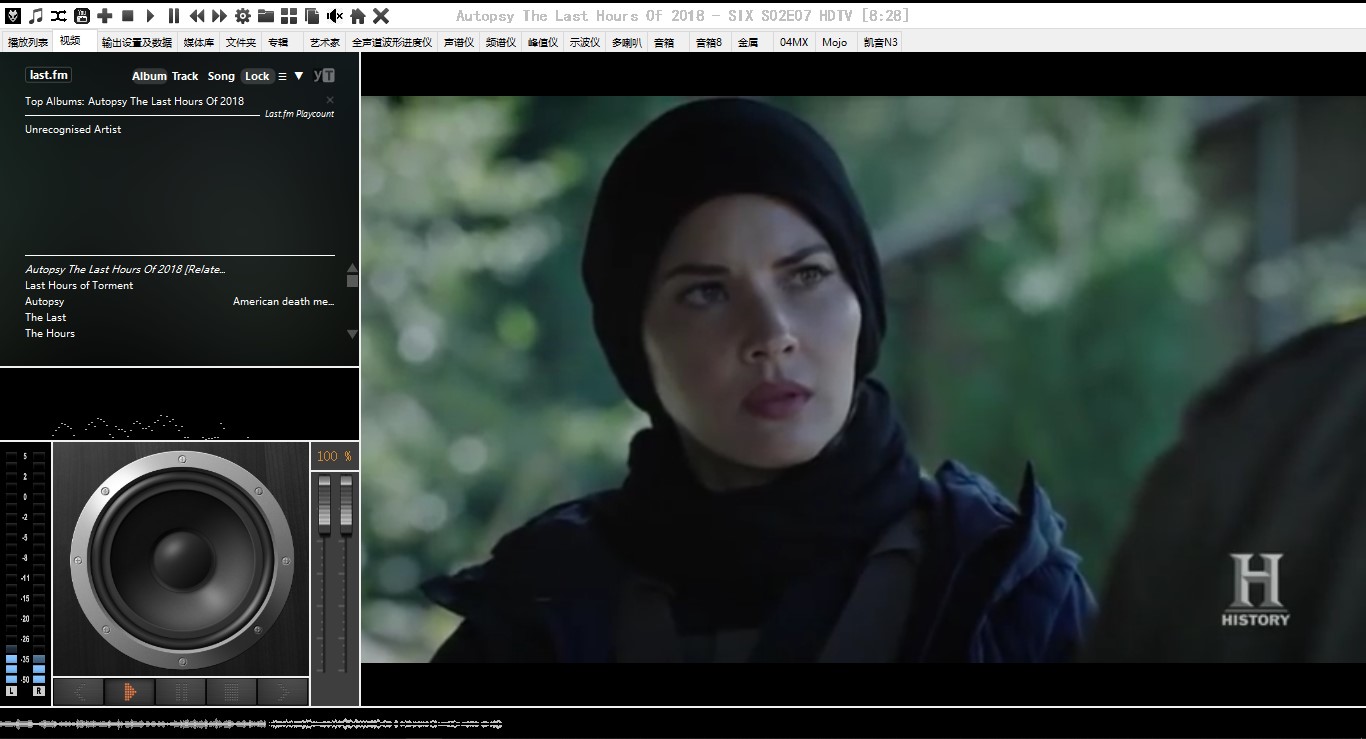The width and height of the screenshot is (1366, 739).
Task: Mute audio with speaker icon
Action: [x=335, y=16]
